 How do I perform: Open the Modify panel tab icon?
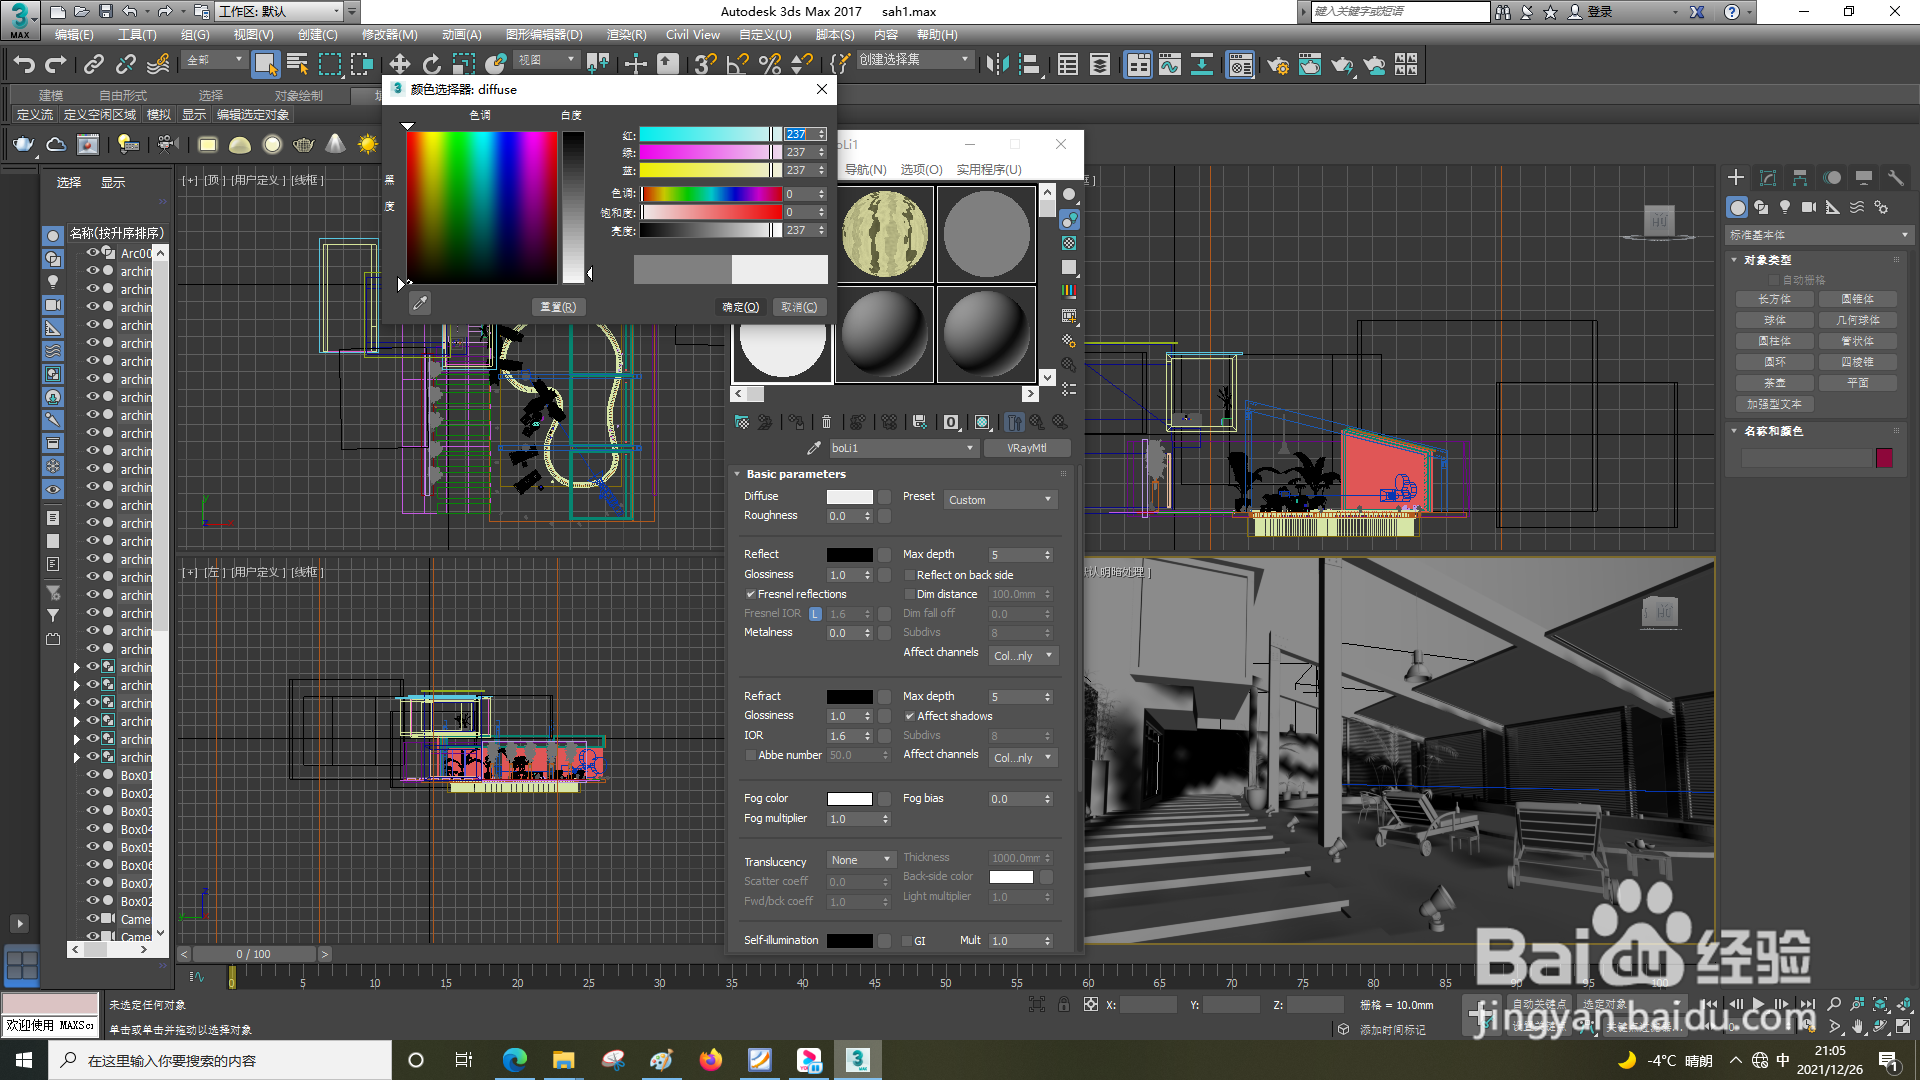click(x=1767, y=178)
